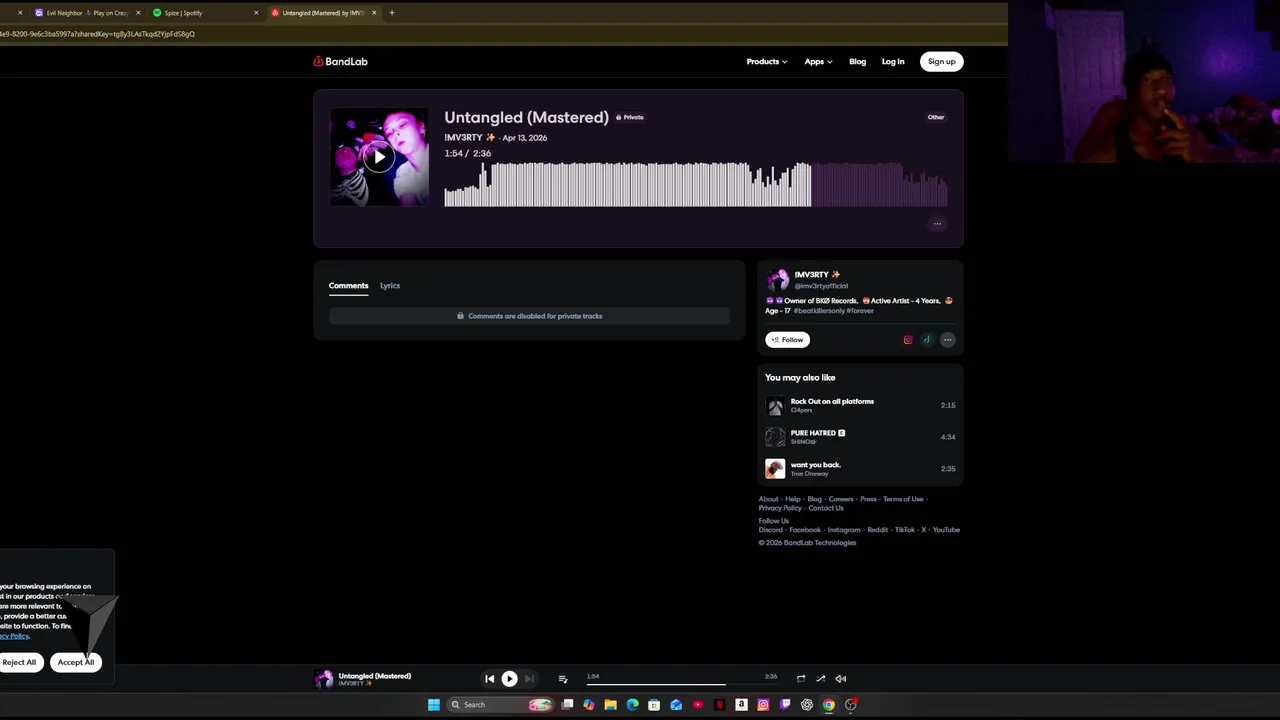This screenshot has height=720, width=1280.
Task: Switch to the Comments tab
Action: (x=348, y=286)
